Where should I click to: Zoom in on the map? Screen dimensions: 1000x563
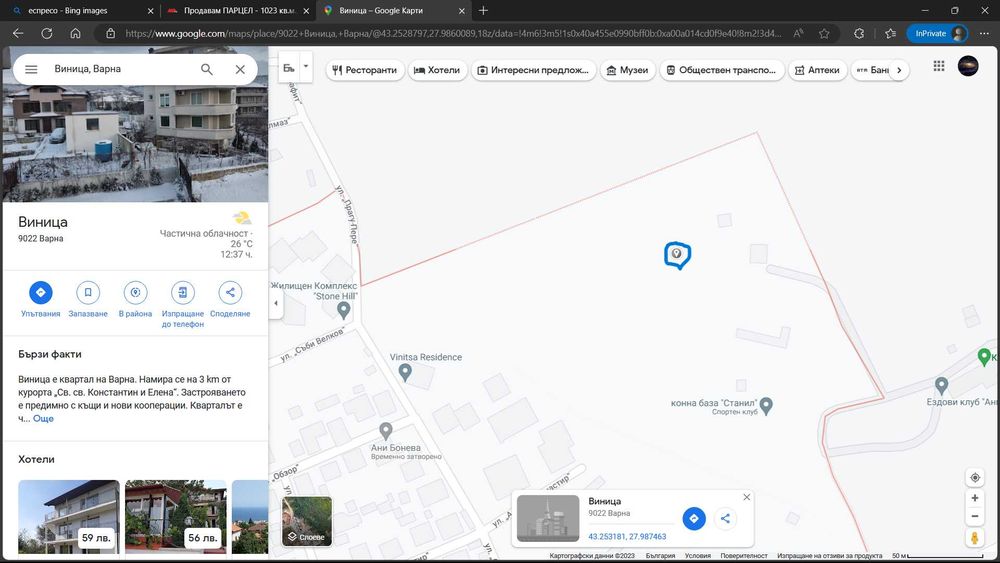[974, 498]
